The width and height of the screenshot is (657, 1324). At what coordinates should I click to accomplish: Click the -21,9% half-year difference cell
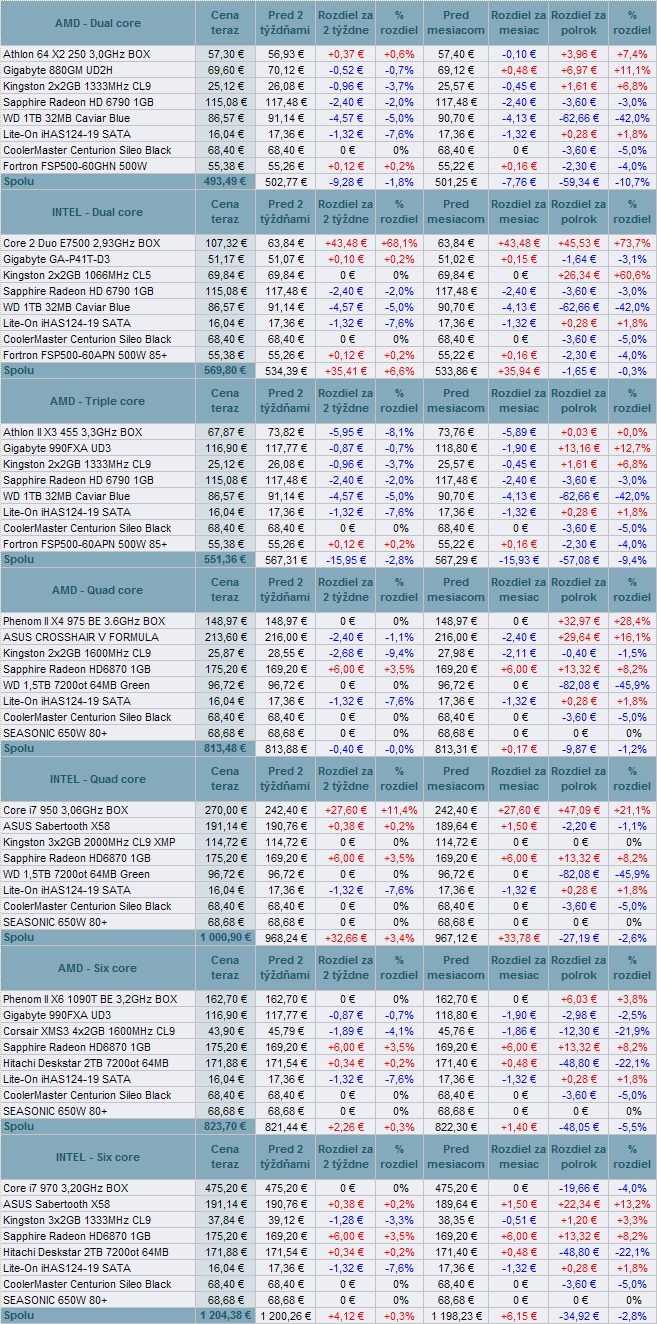[632, 1031]
